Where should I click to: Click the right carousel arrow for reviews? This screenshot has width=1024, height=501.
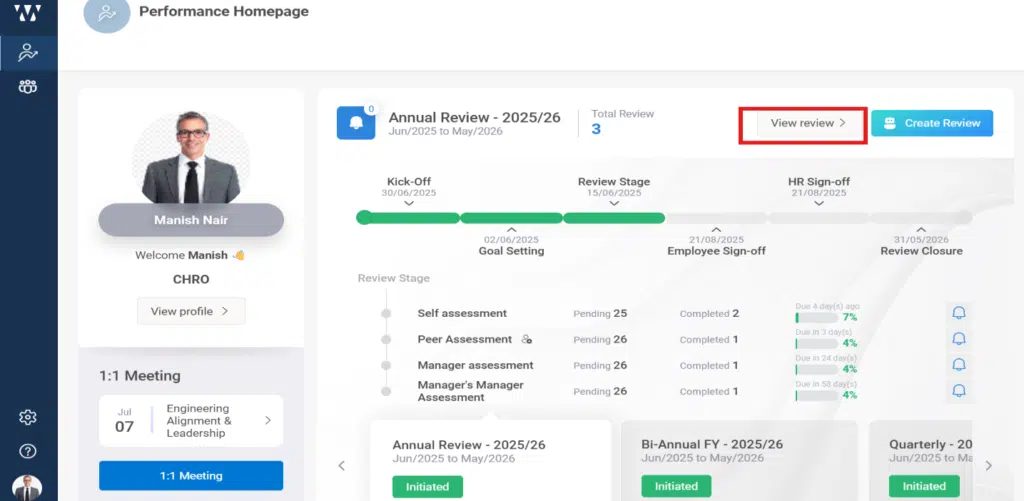pos(988,466)
